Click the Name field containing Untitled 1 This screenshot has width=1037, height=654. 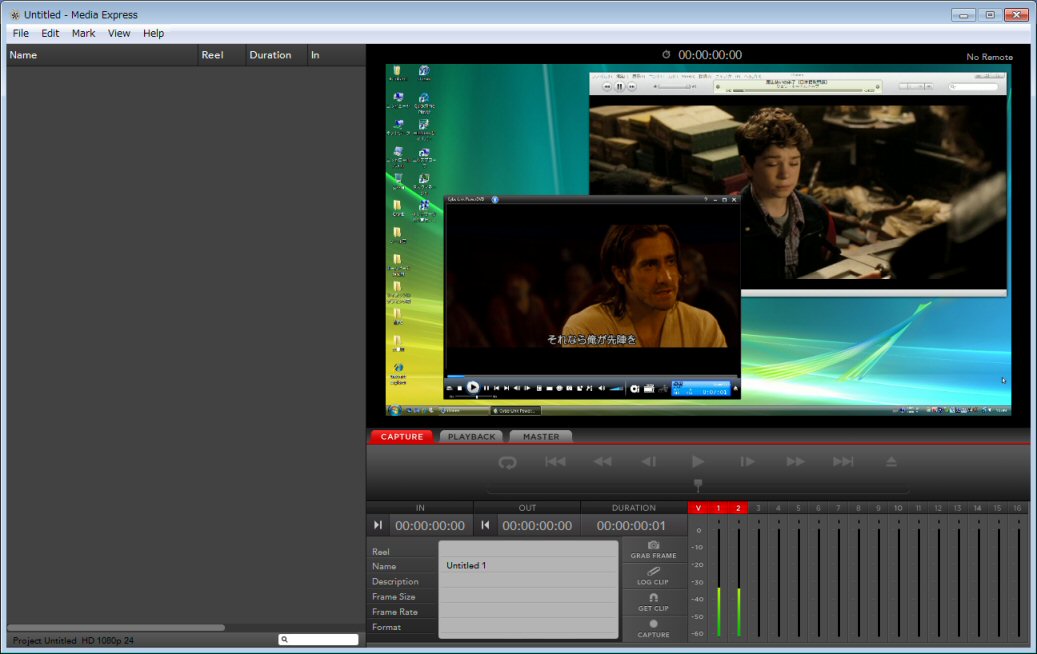tap(528, 565)
